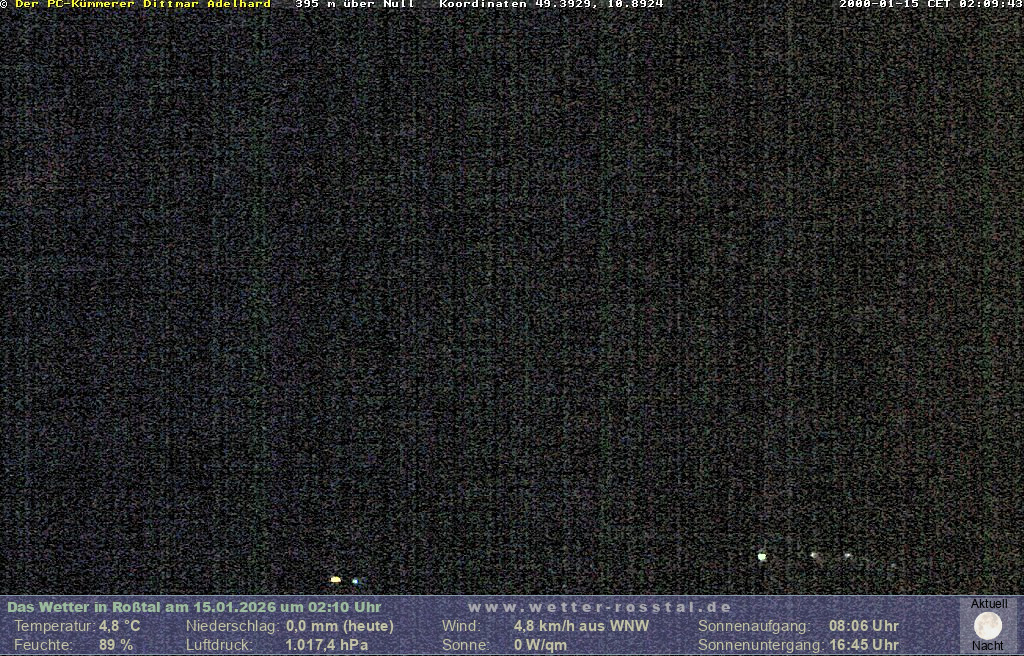The image size is (1024, 656).
Task: Open the www.wetter-rosstal.de link
Action: tap(600, 607)
